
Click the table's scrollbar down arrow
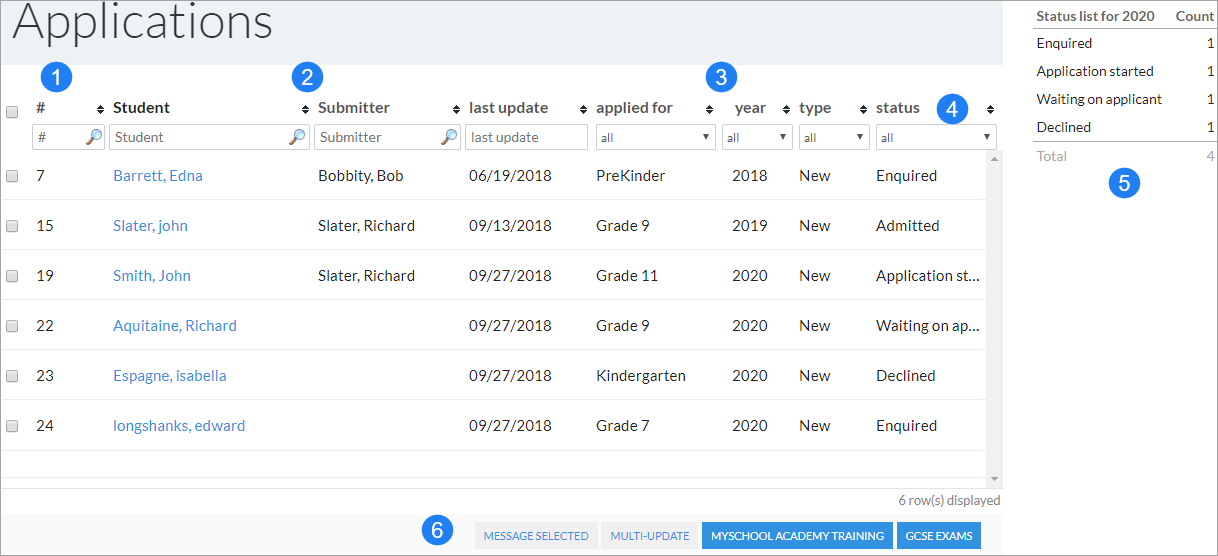click(x=994, y=479)
